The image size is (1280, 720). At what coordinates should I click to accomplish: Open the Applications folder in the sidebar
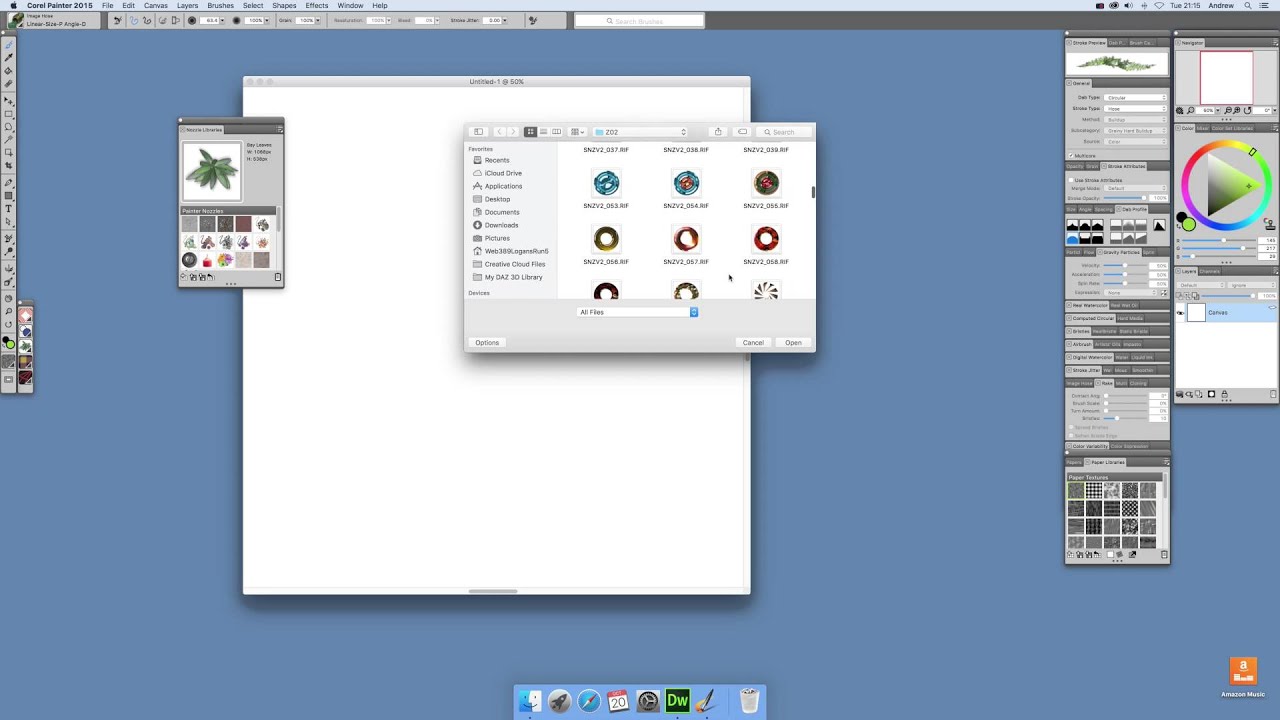coord(503,186)
